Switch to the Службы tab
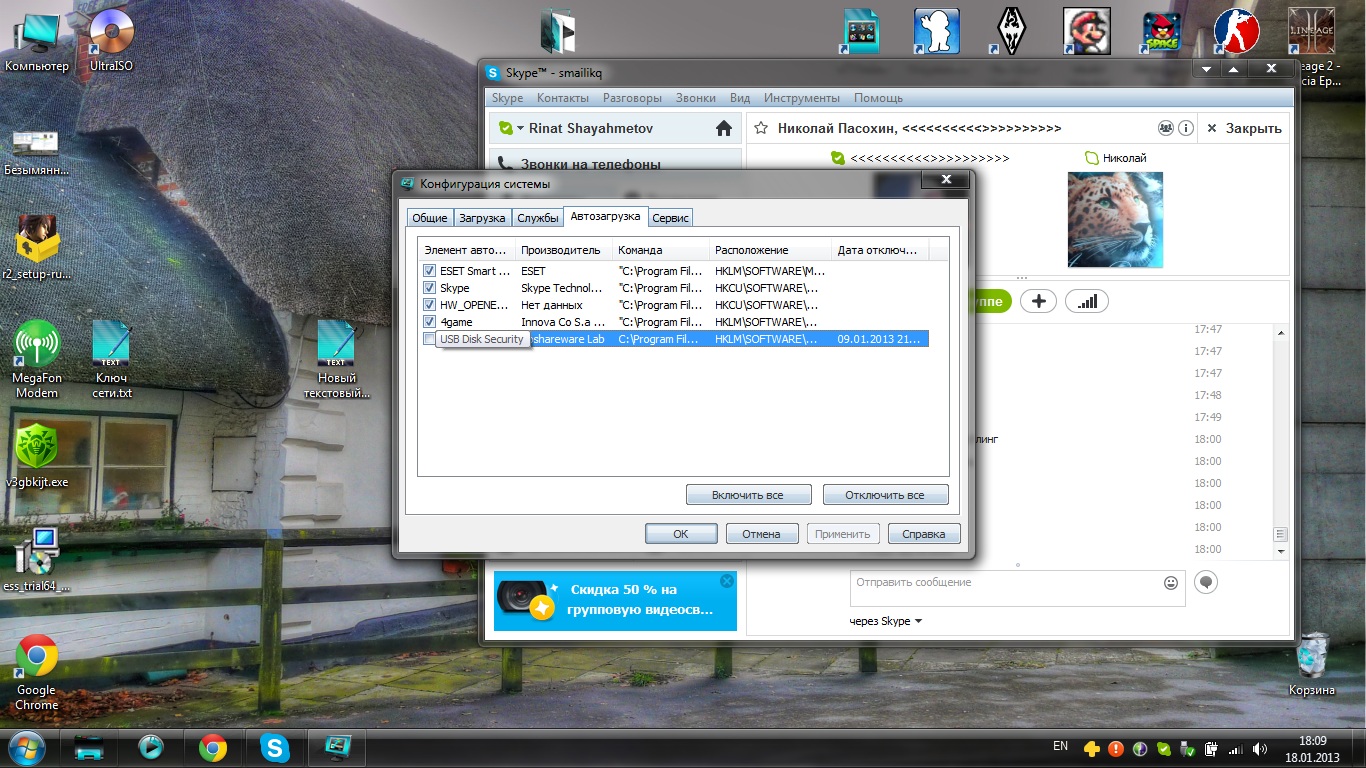The image size is (1366, 768). (538, 217)
